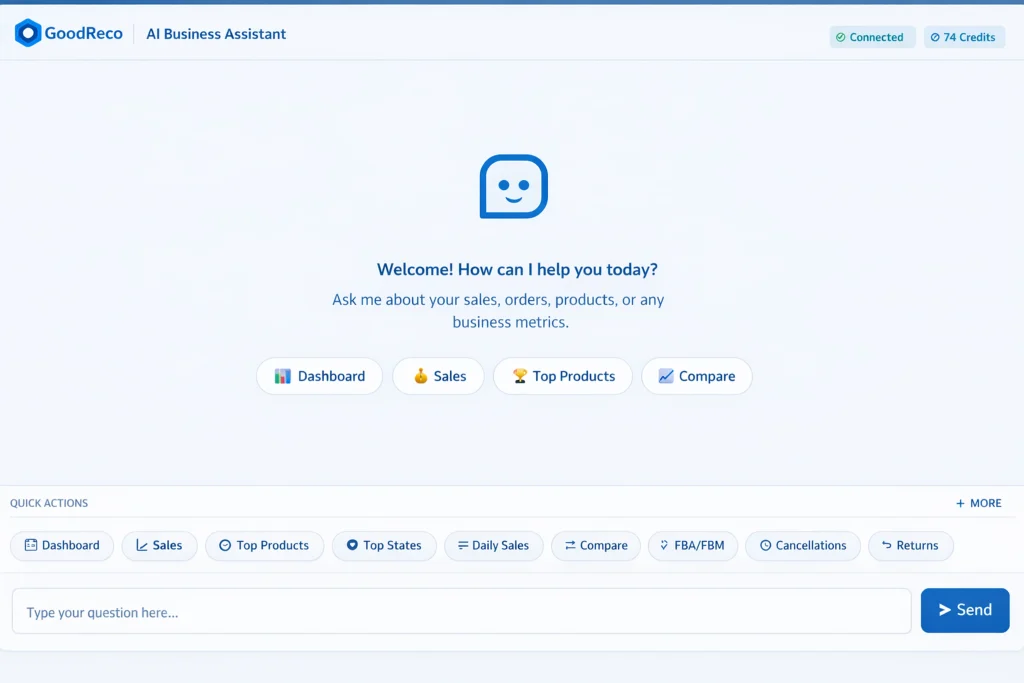Select the Sales money bag suggestion
Screen dimensions: 1024x683
coord(438,376)
